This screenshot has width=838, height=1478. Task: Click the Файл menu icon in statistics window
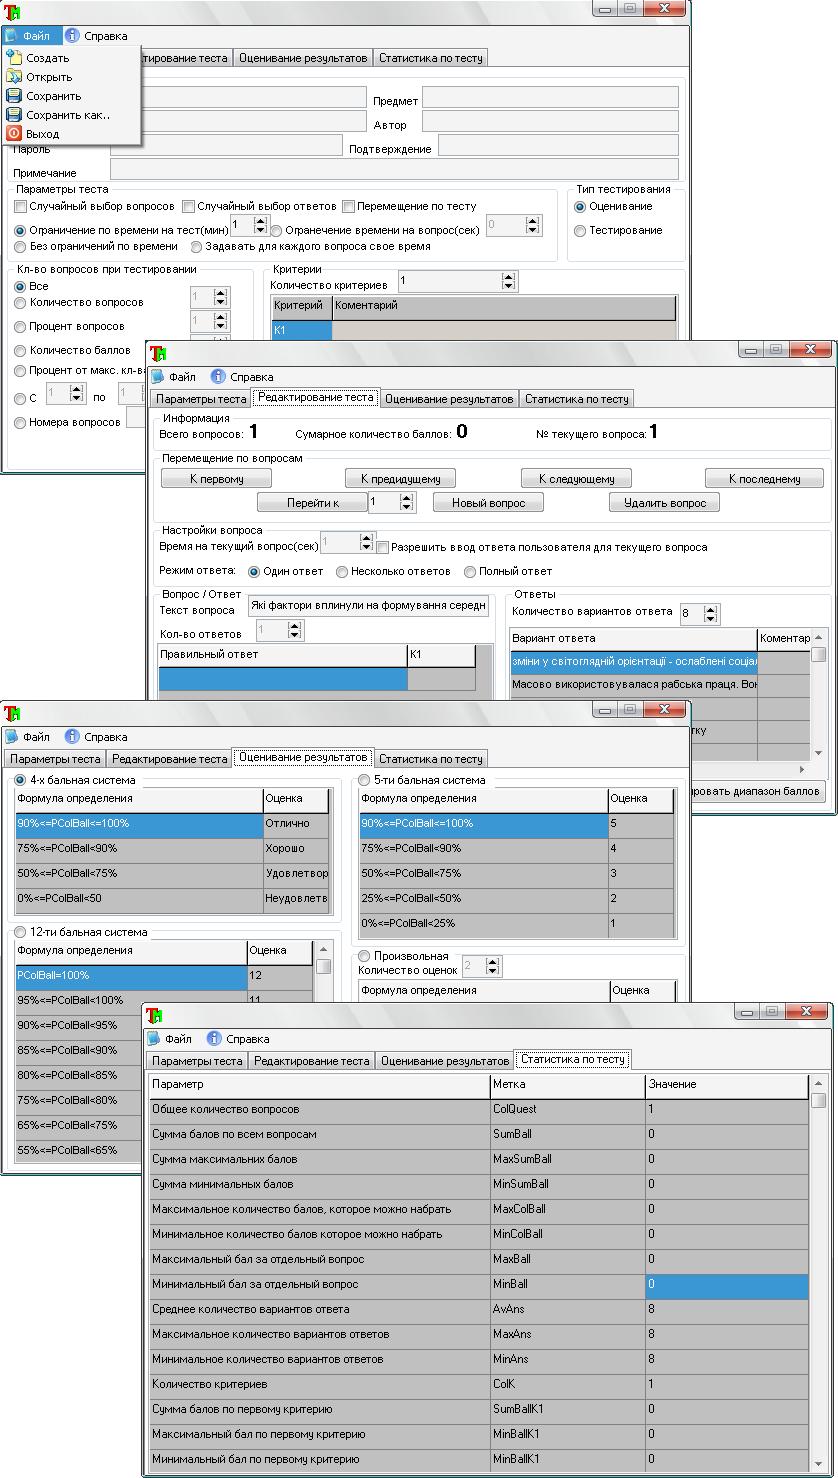[x=154, y=1039]
